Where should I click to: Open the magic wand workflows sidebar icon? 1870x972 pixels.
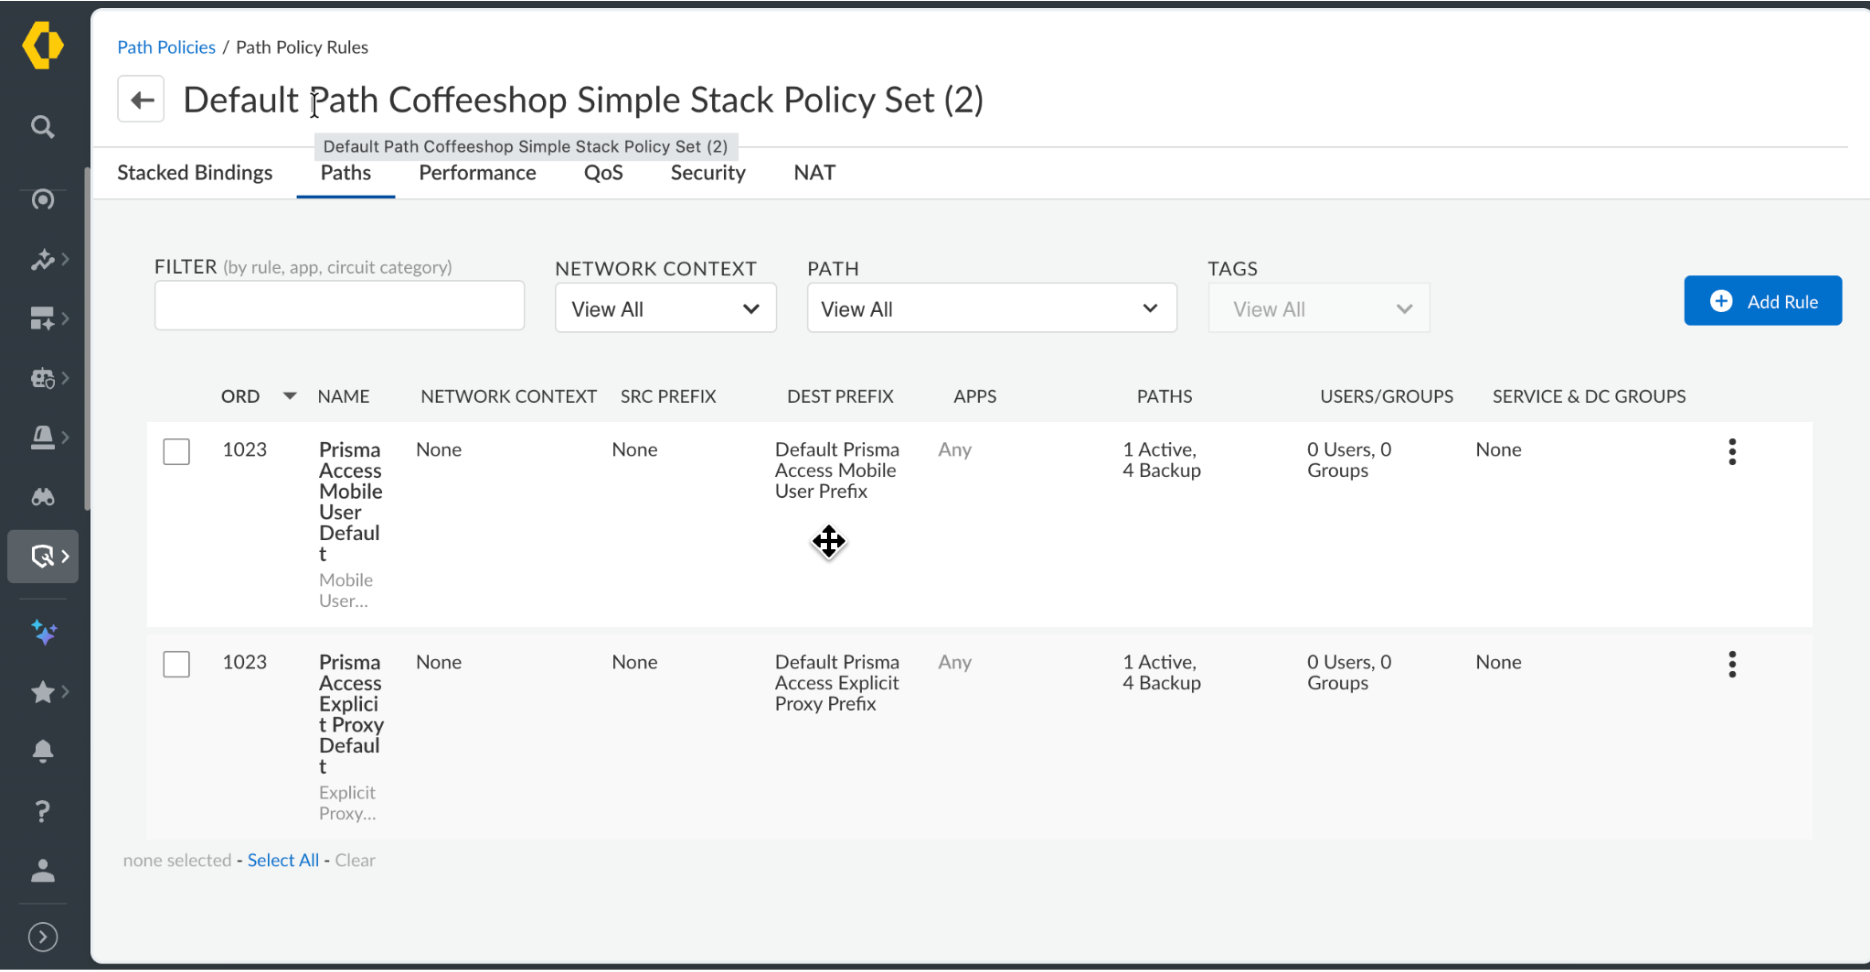42,260
